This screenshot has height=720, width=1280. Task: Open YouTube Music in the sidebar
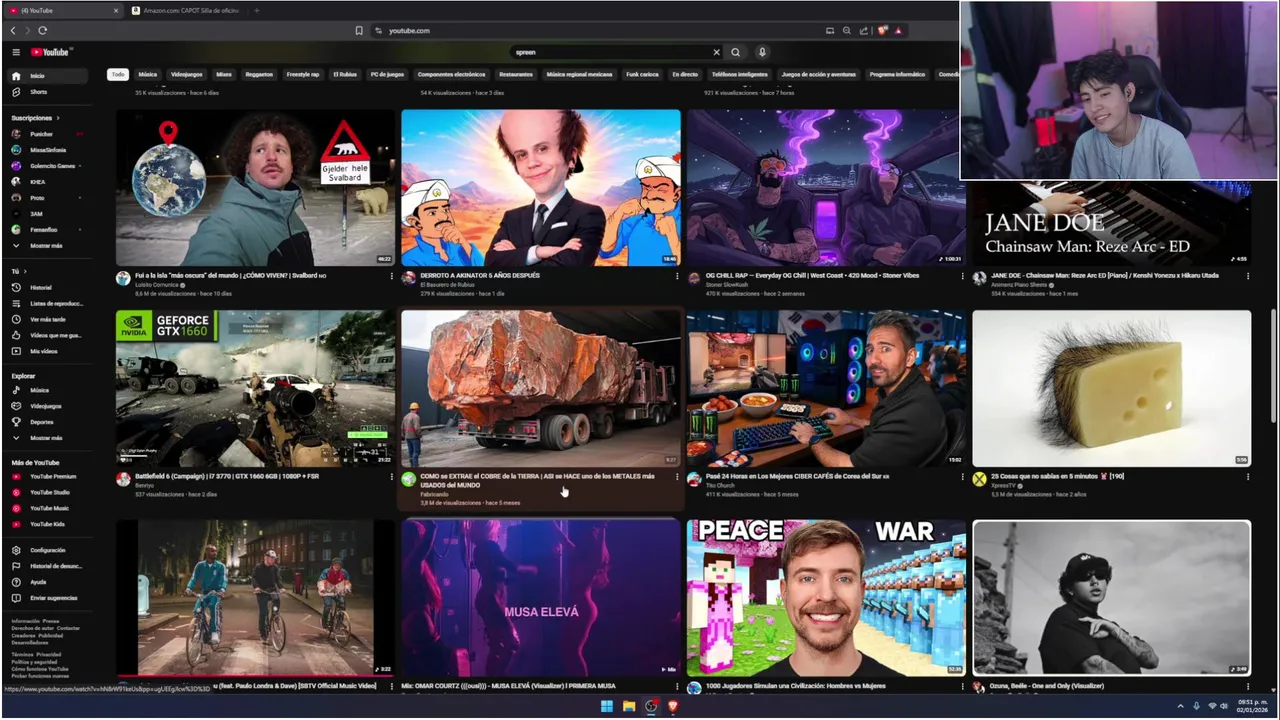click(47, 508)
